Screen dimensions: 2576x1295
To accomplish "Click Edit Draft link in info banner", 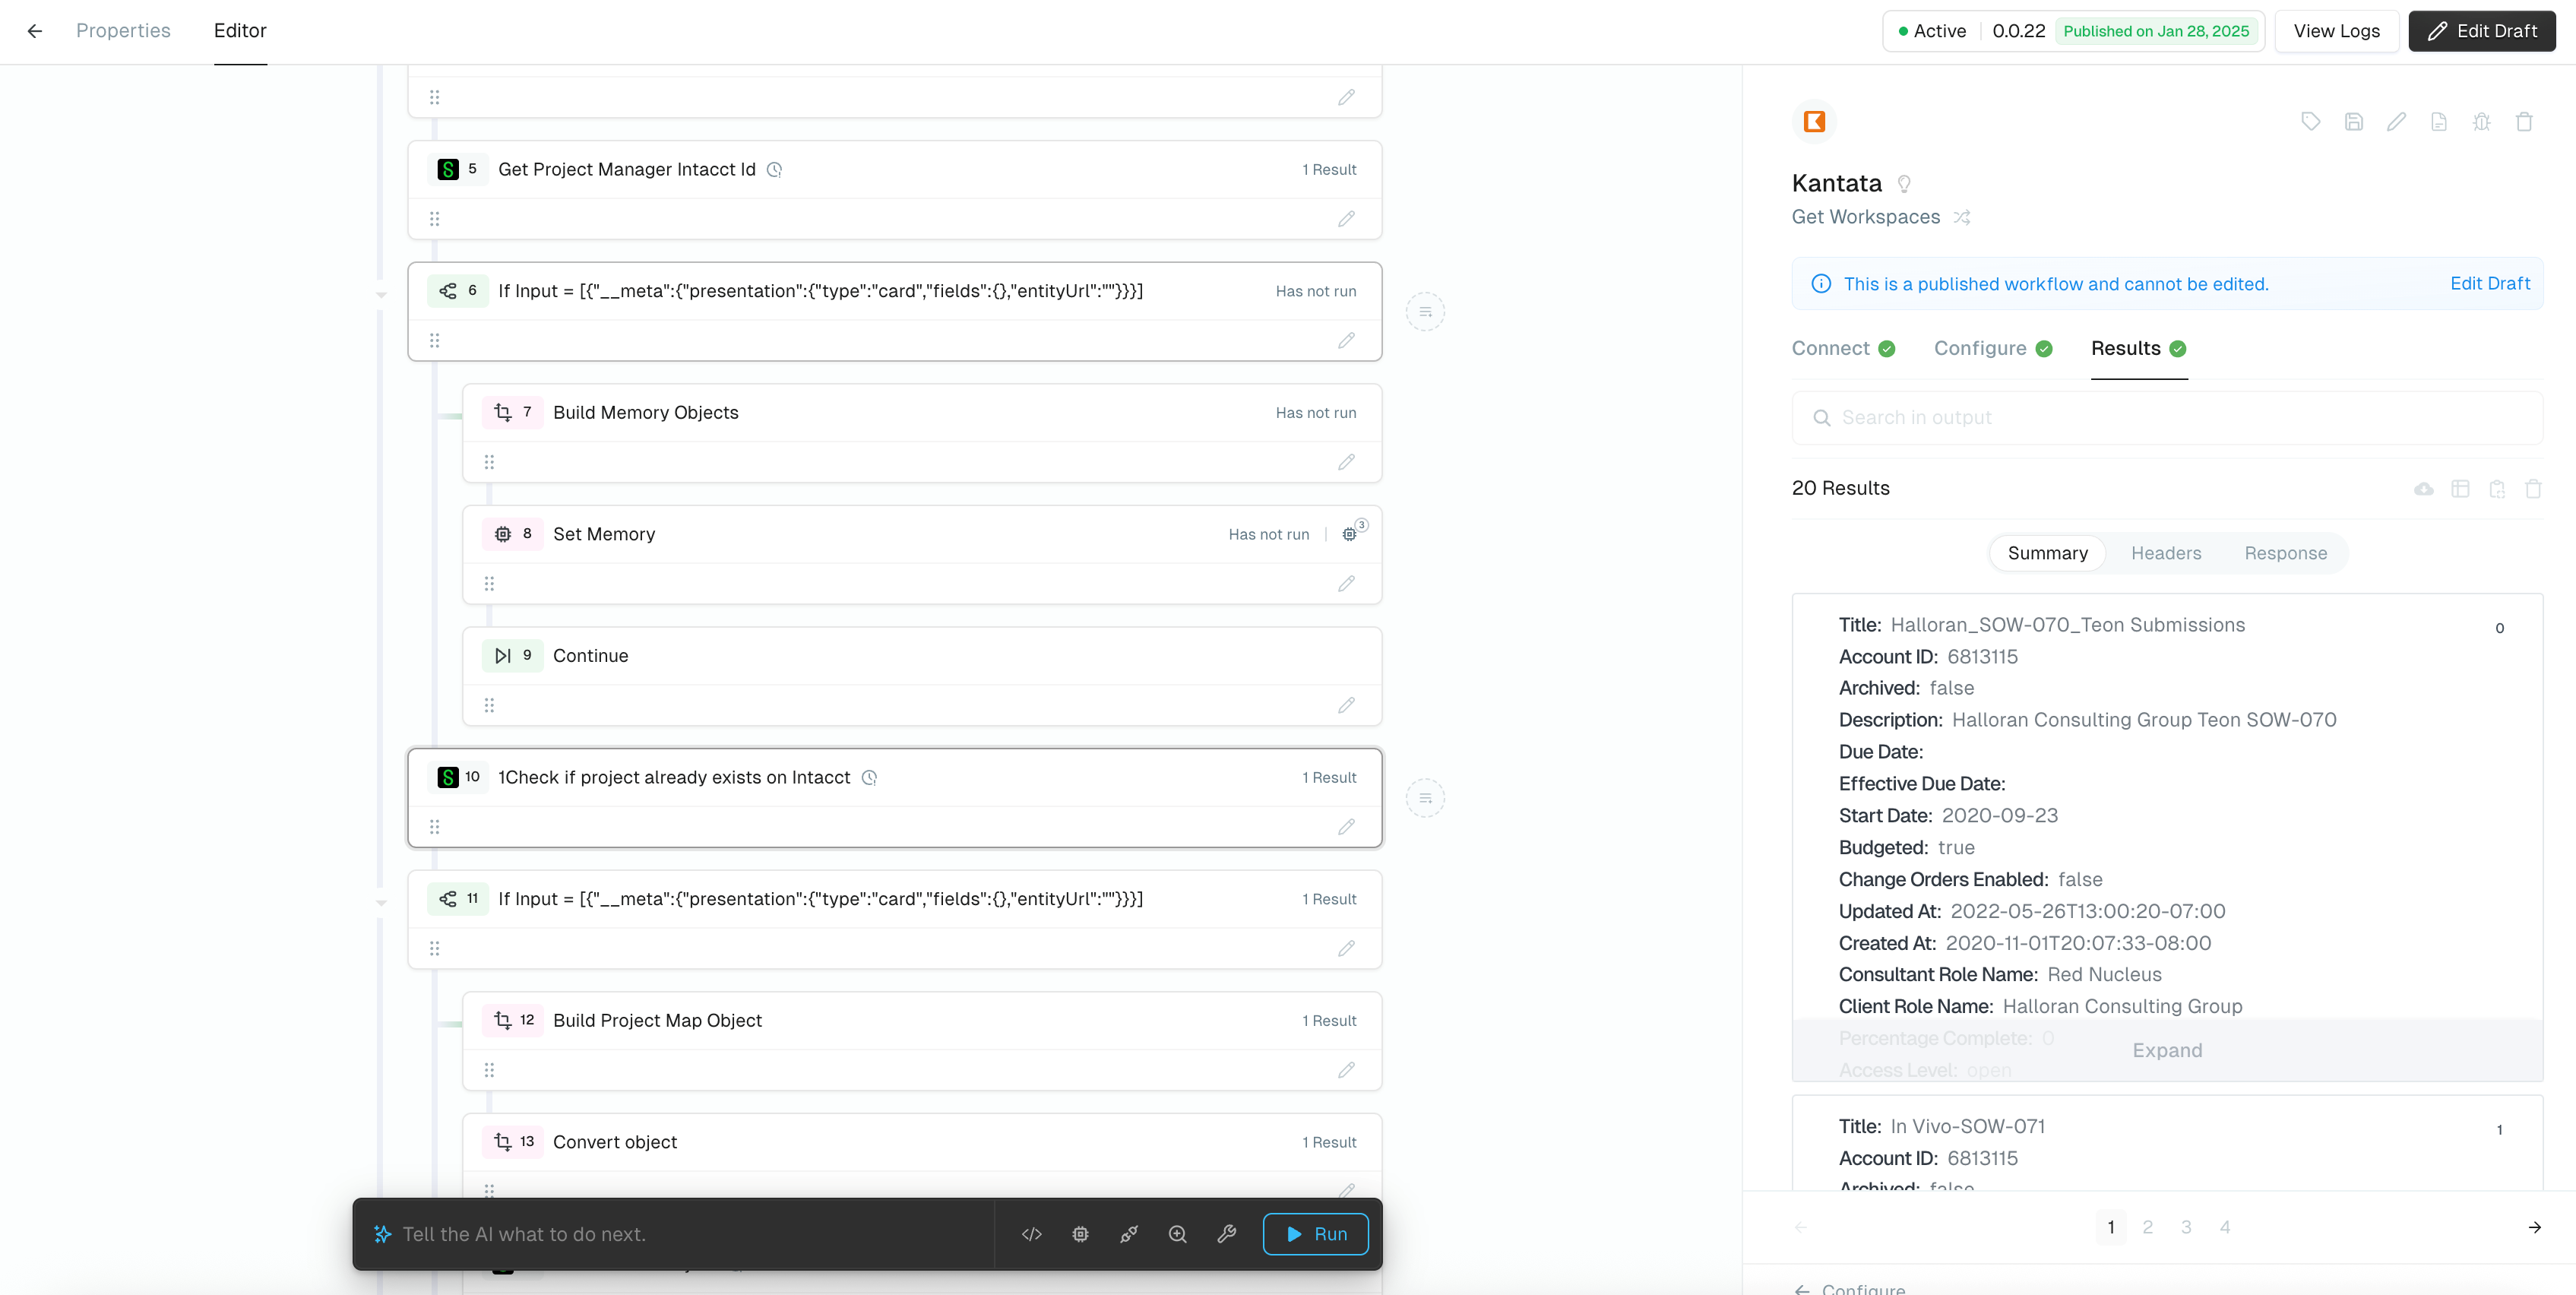I will (2489, 284).
